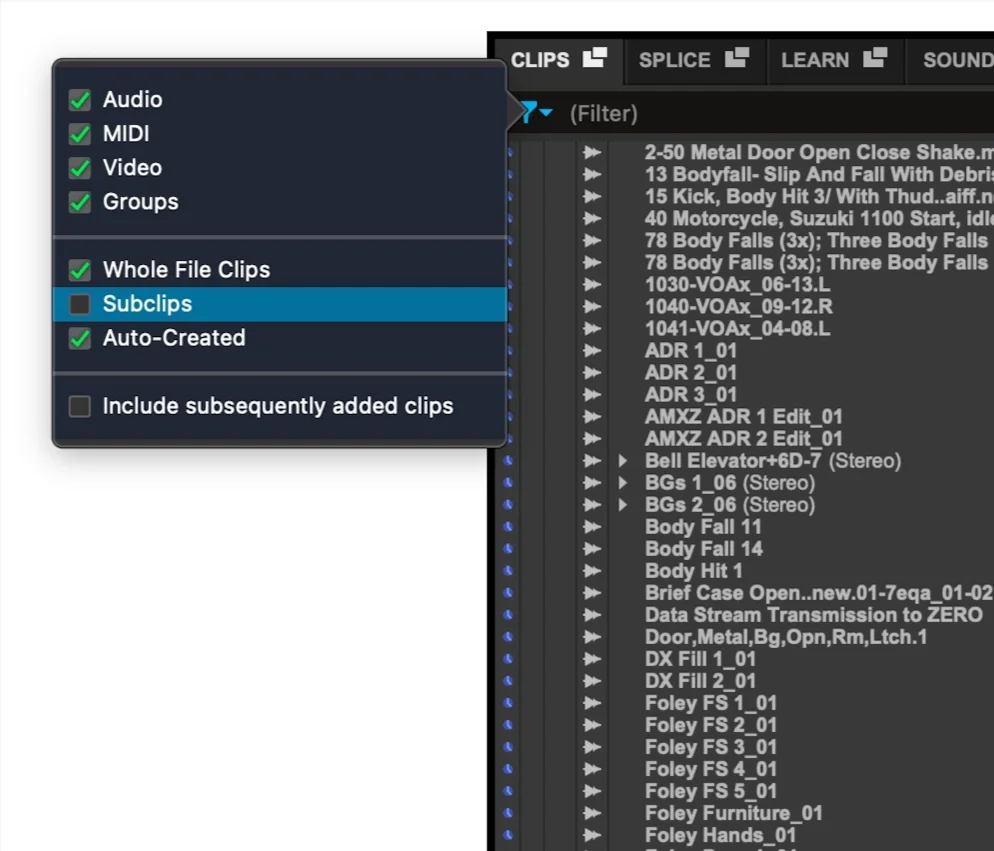Screen dimensions: 994x851
Task: Select the Foley FS 4_01 clip
Action: click(711, 769)
